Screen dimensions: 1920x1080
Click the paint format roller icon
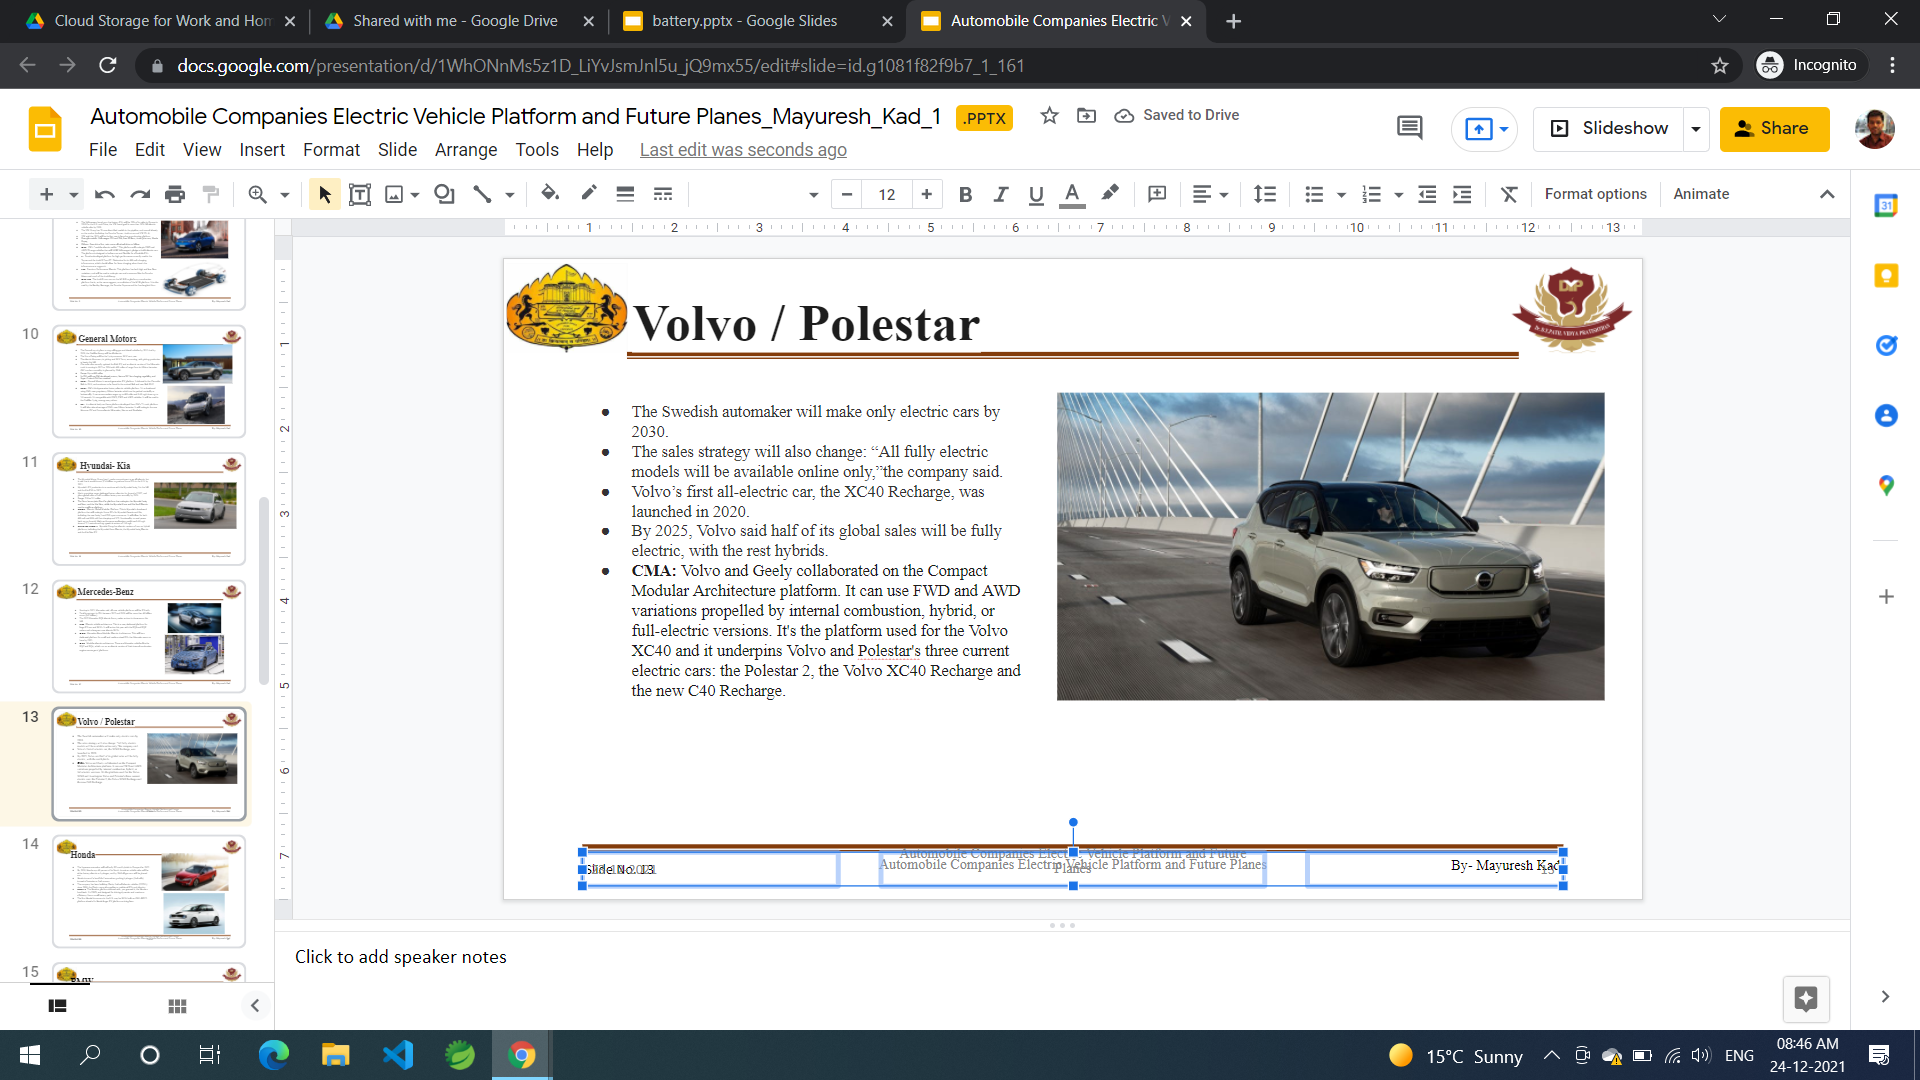point(211,194)
